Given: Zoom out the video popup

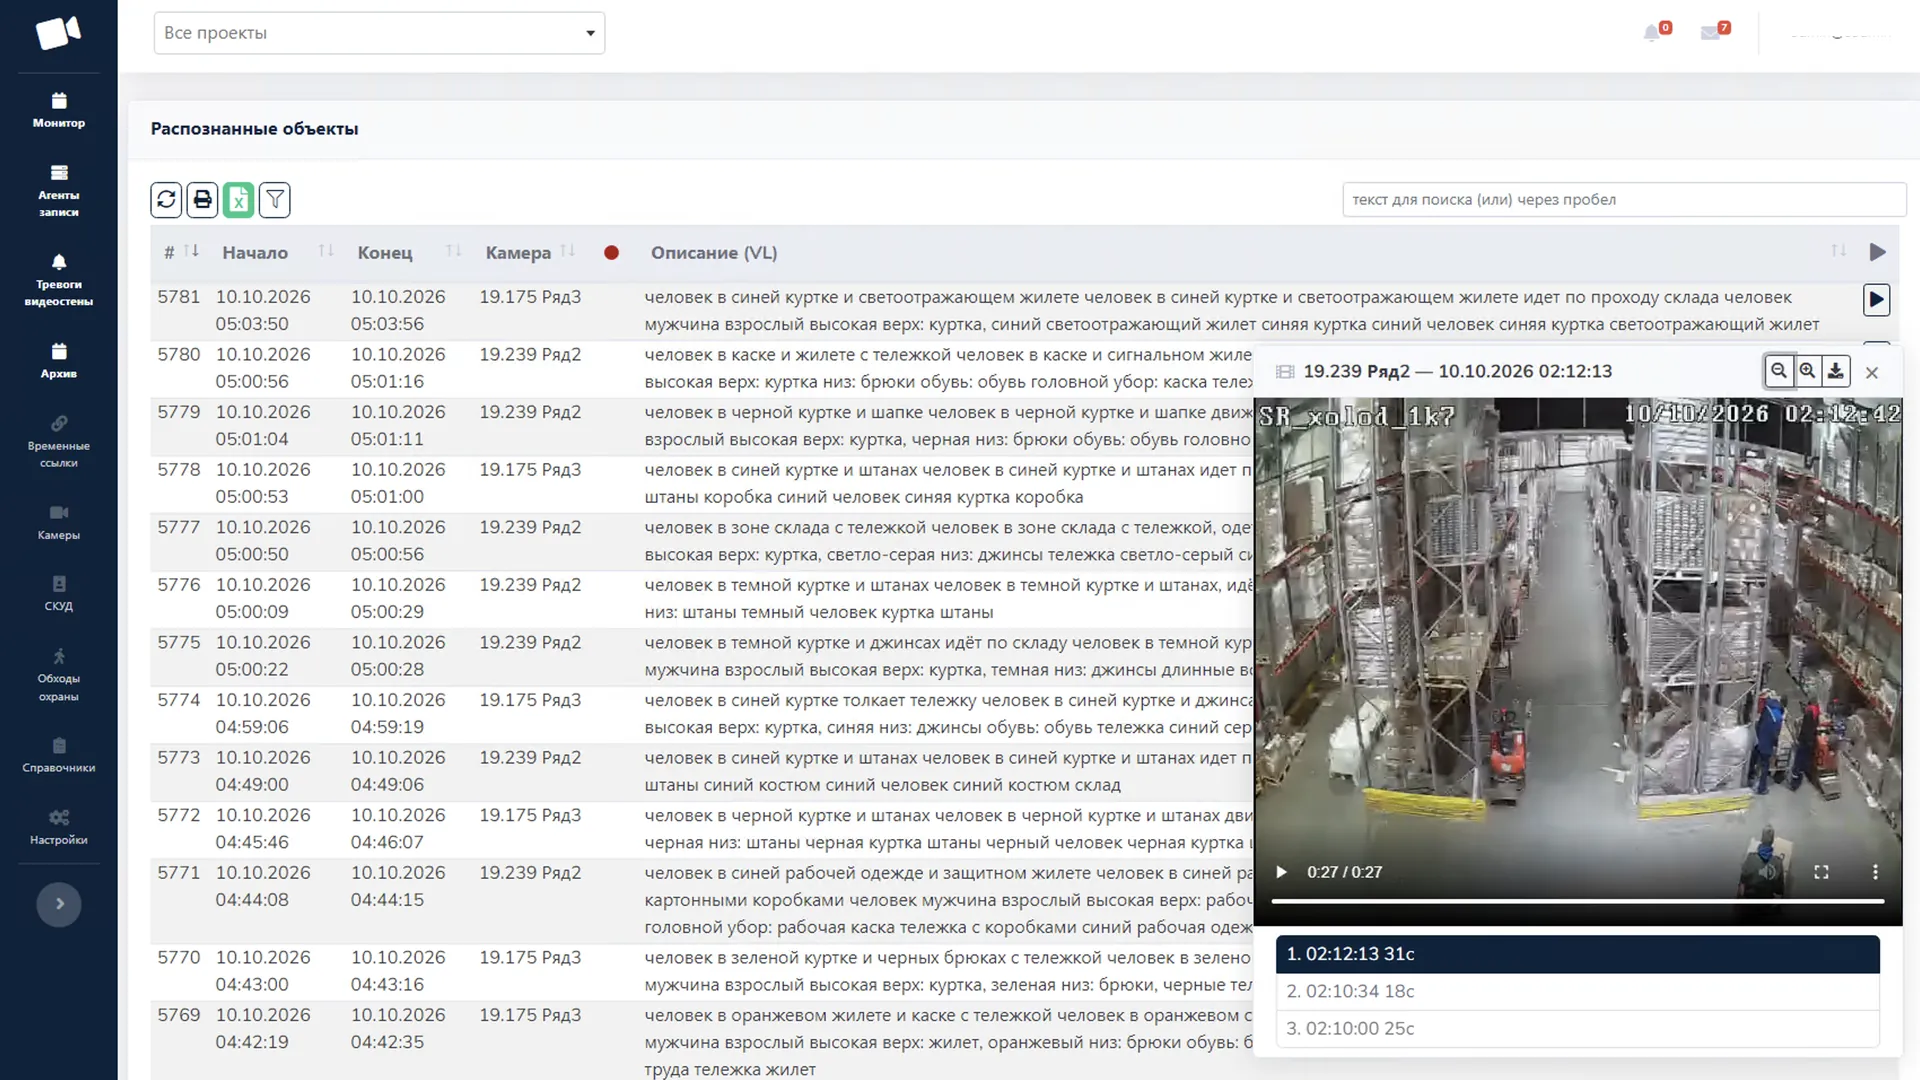Looking at the screenshot, I should click(1779, 371).
